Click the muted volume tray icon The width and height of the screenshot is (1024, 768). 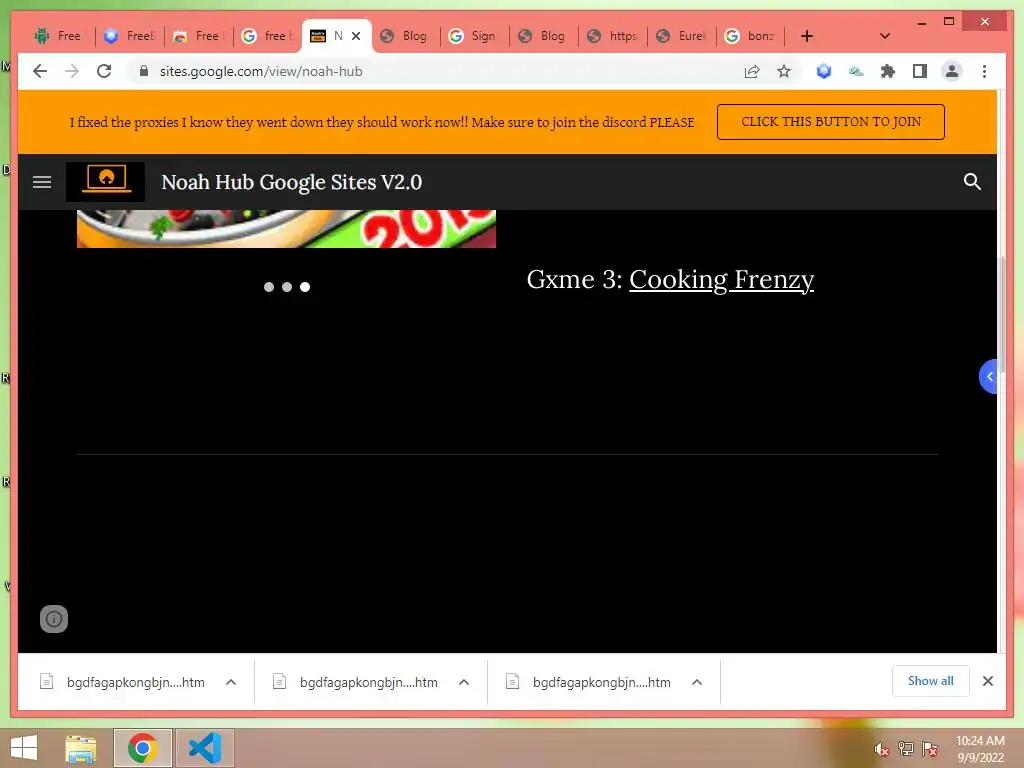881,750
